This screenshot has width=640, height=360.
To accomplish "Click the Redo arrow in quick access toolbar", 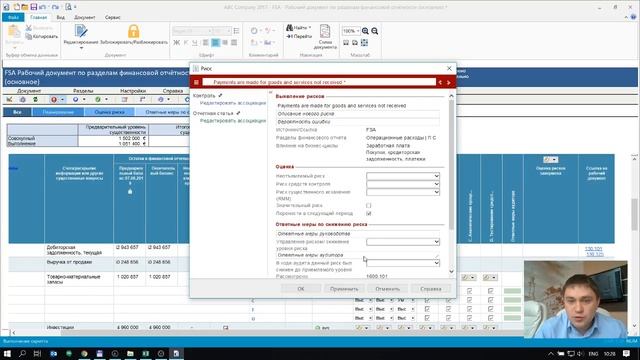I will point(56,7).
